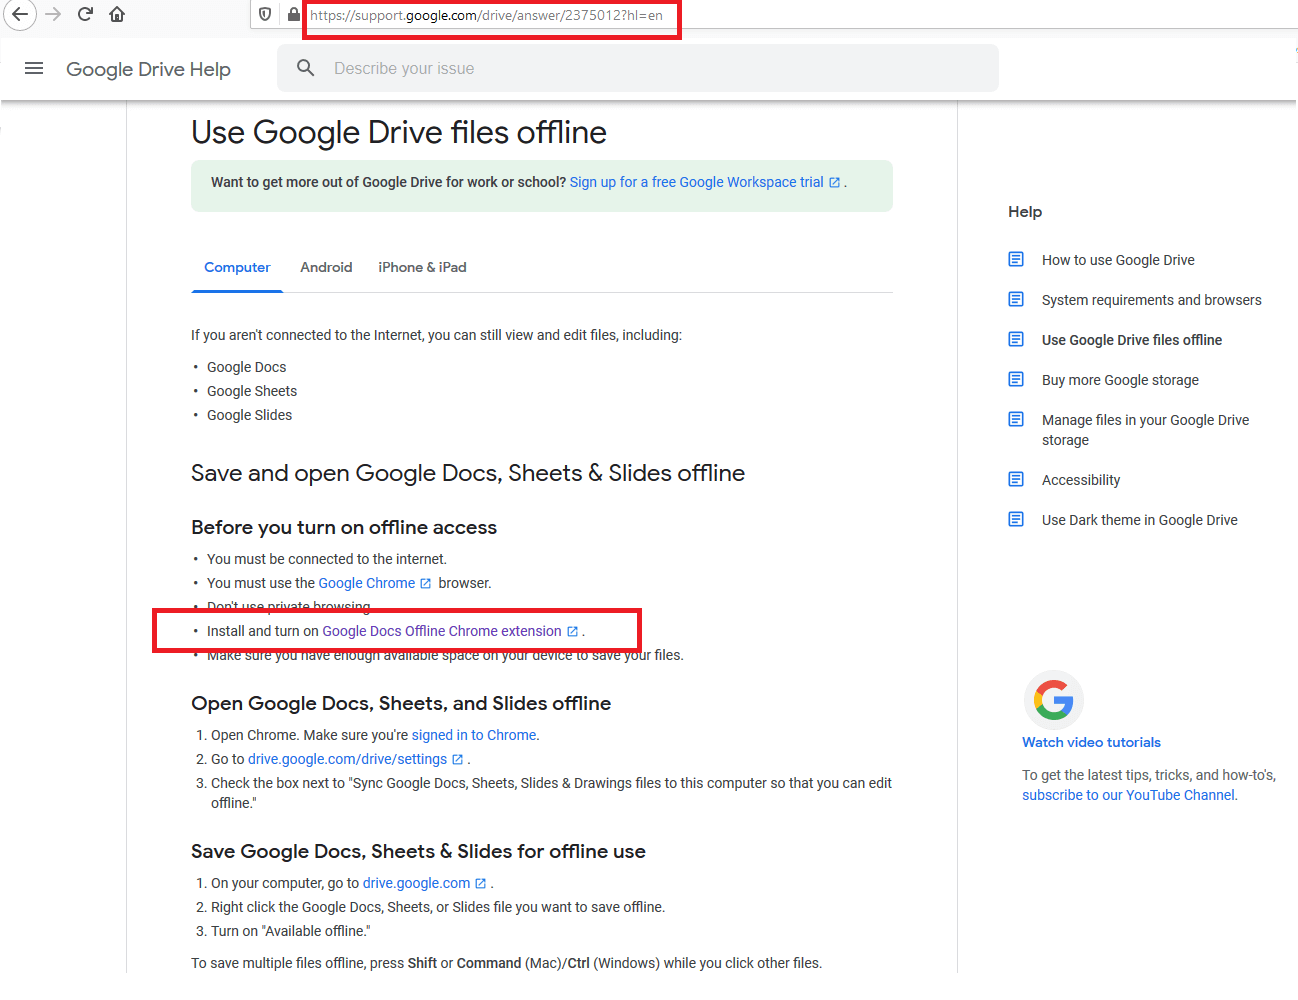Open Buy more Google storage article
The width and height of the screenshot is (1298, 1000).
(x=1120, y=380)
